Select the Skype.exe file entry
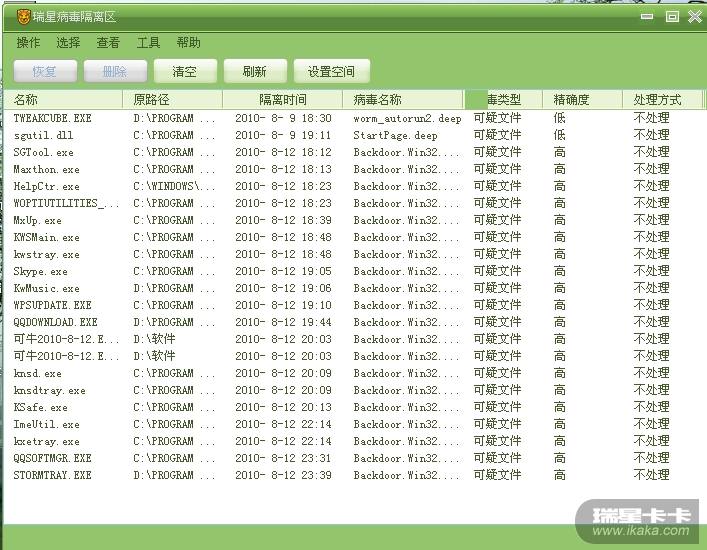Viewport: 707px width, 550px height. pyautogui.click(x=41, y=271)
